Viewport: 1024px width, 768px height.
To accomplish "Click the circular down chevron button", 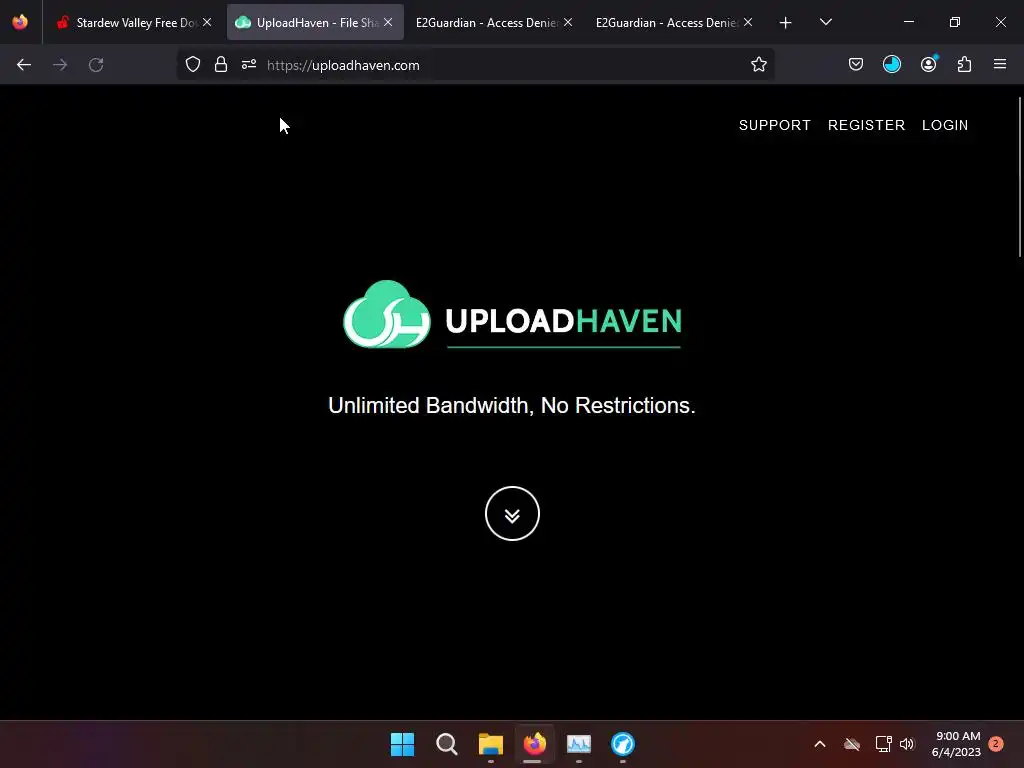I will click(512, 513).
